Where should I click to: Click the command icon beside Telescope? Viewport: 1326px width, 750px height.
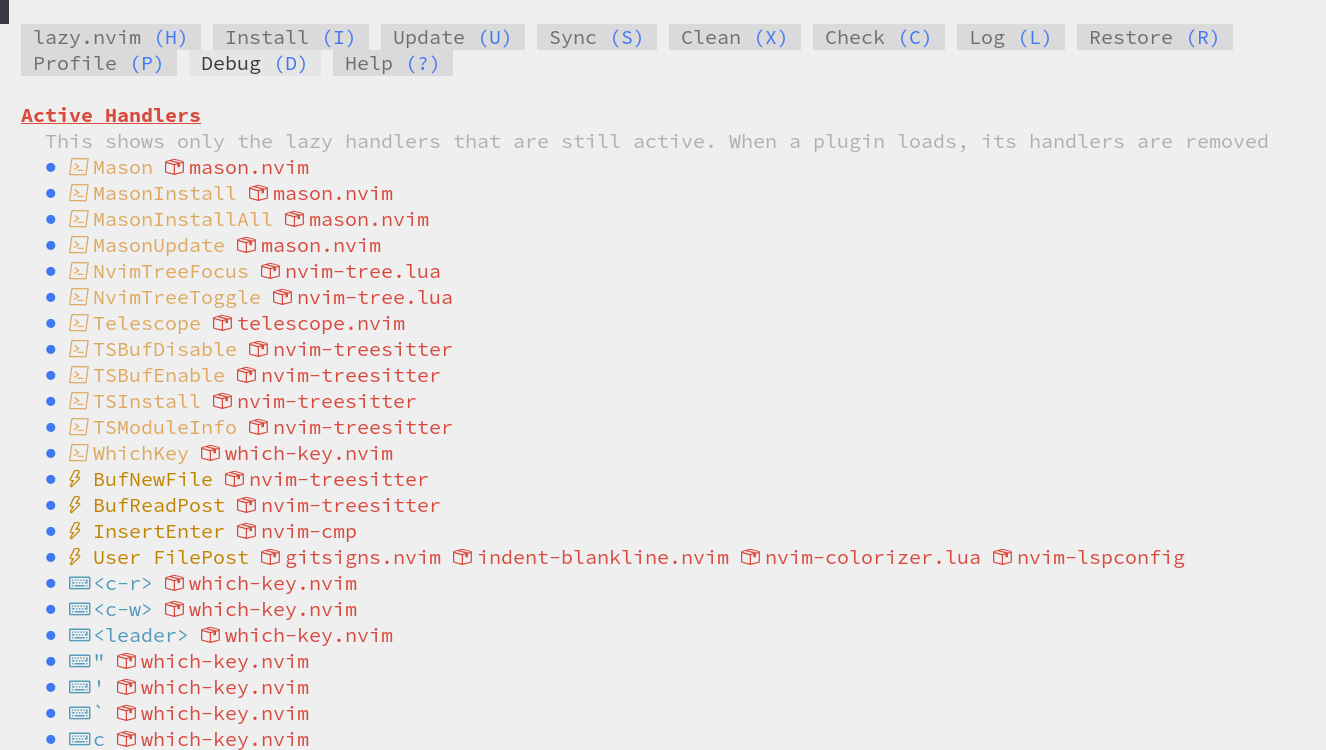(x=78, y=323)
